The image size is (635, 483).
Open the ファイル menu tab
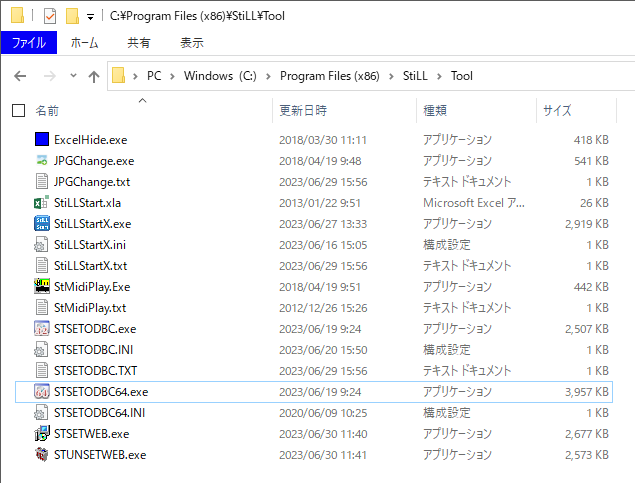28,43
